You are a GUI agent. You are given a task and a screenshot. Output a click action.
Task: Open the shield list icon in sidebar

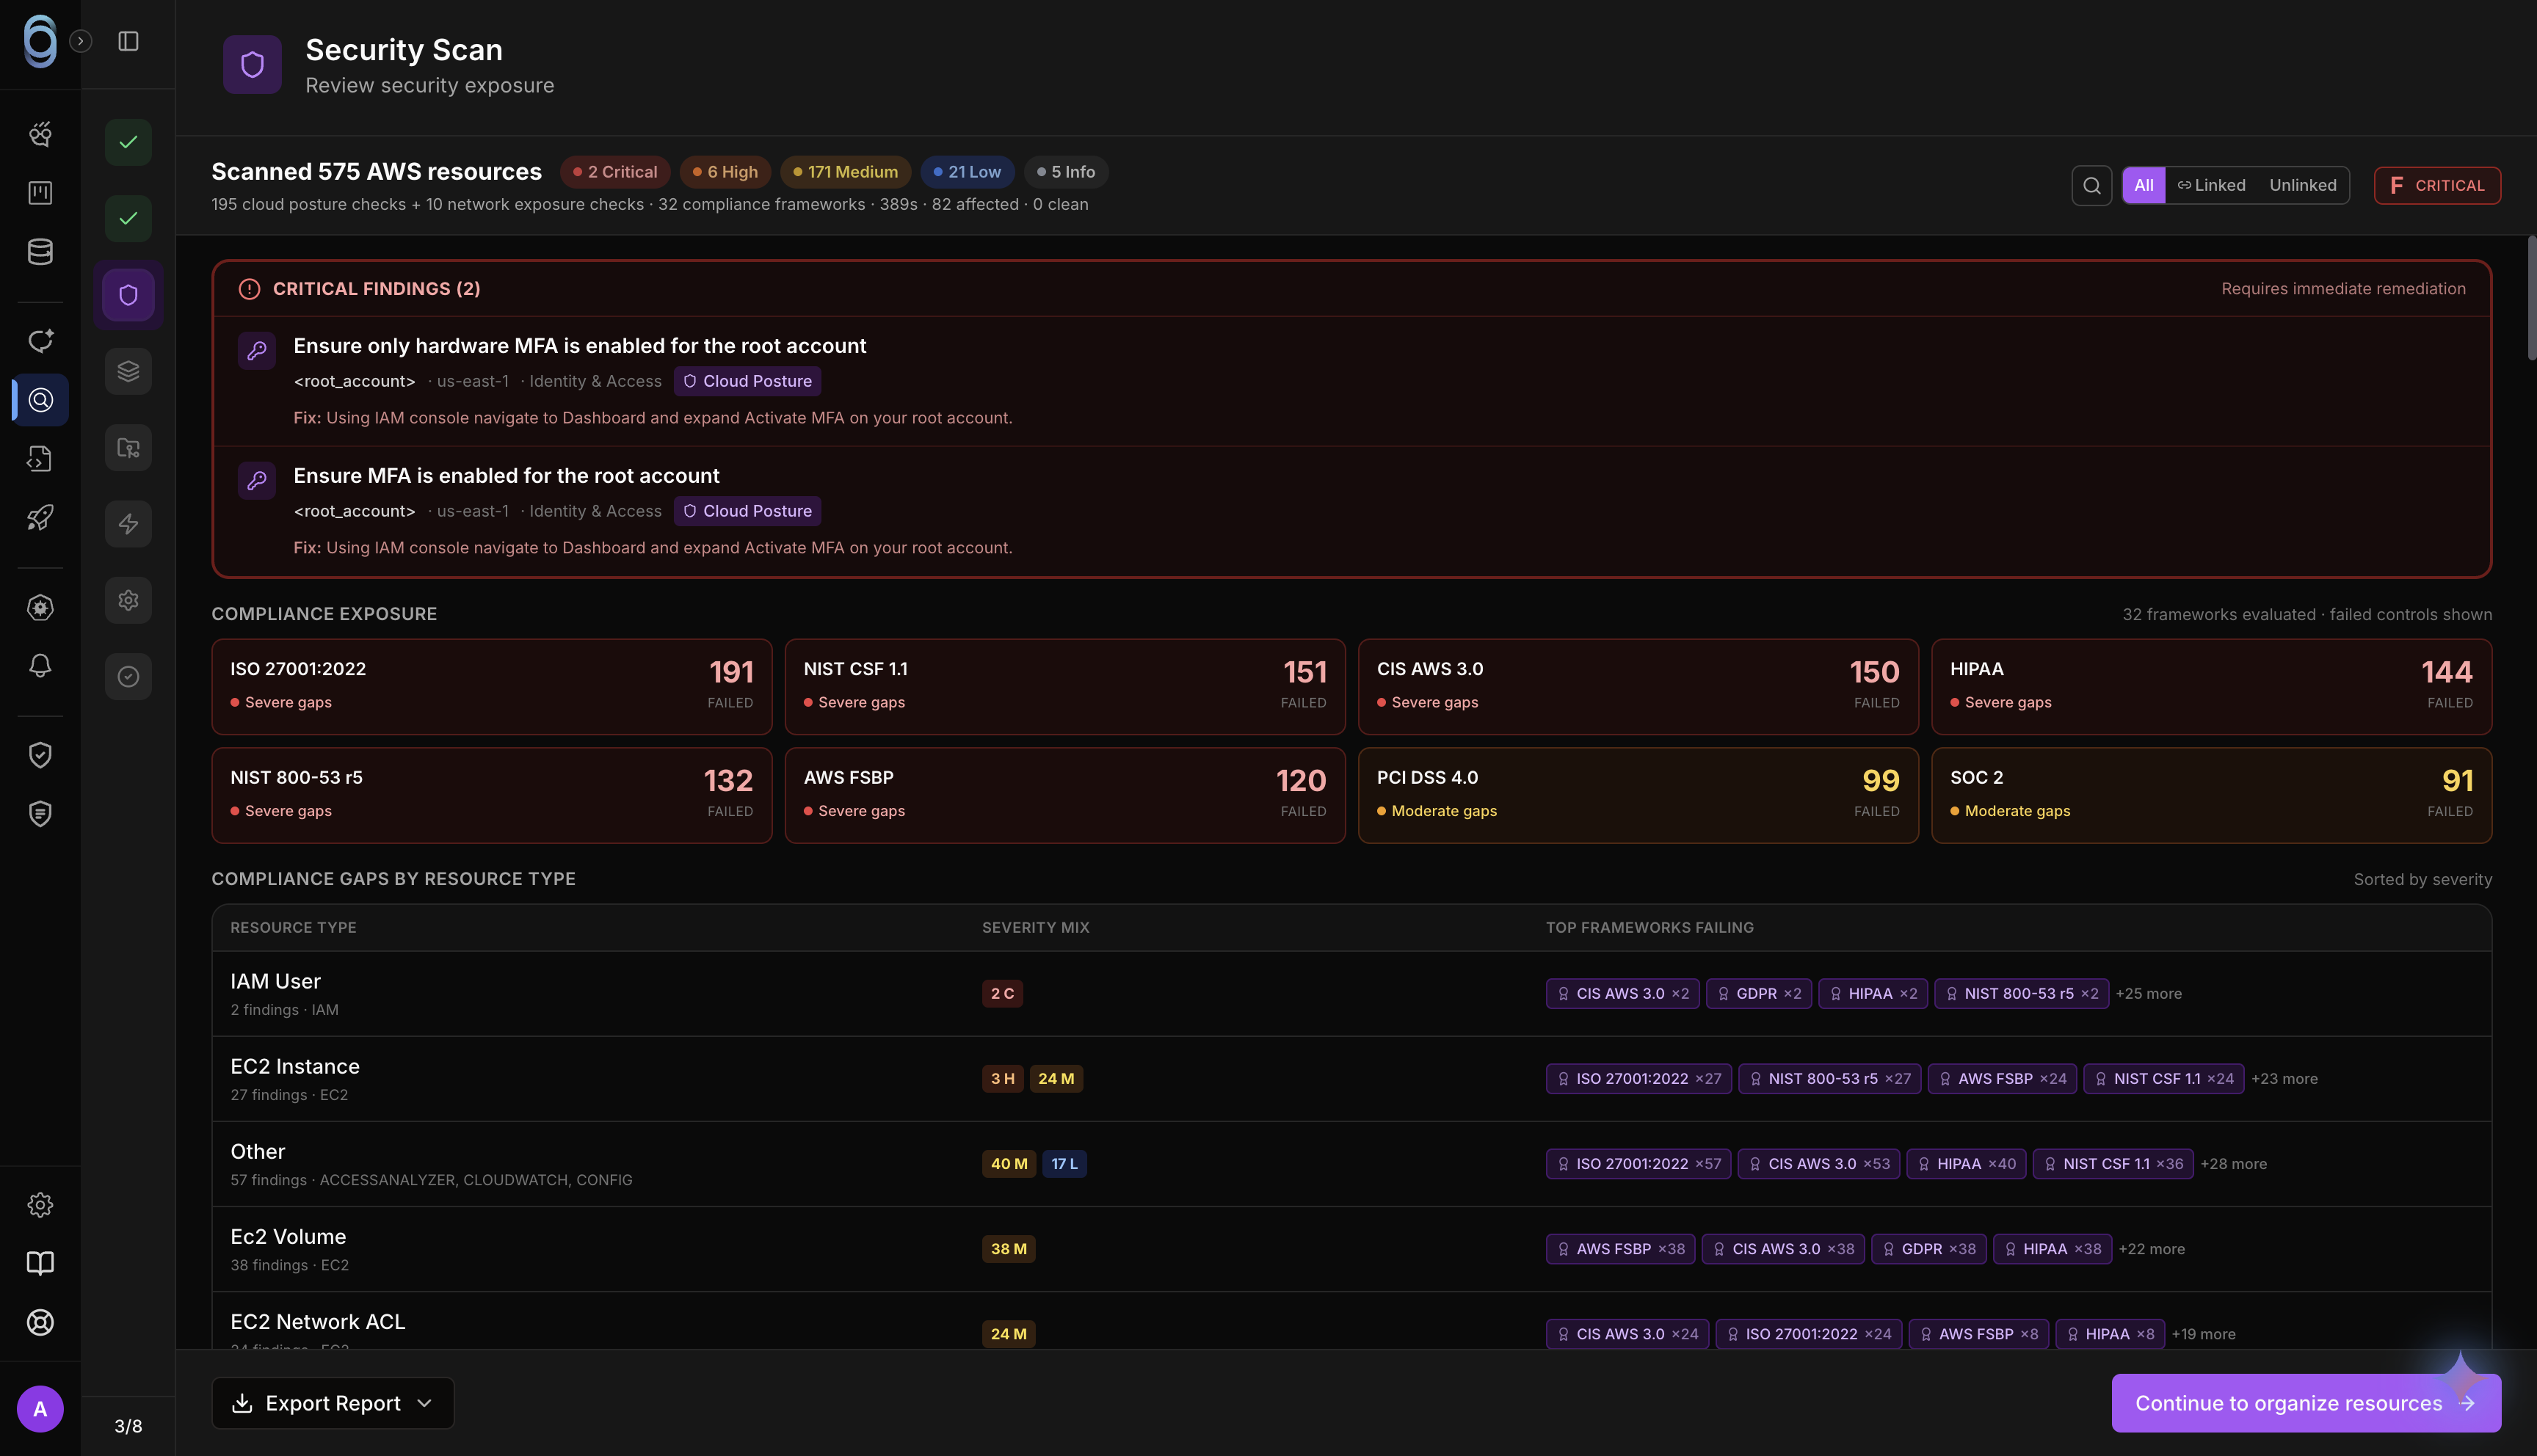click(x=40, y=814)
